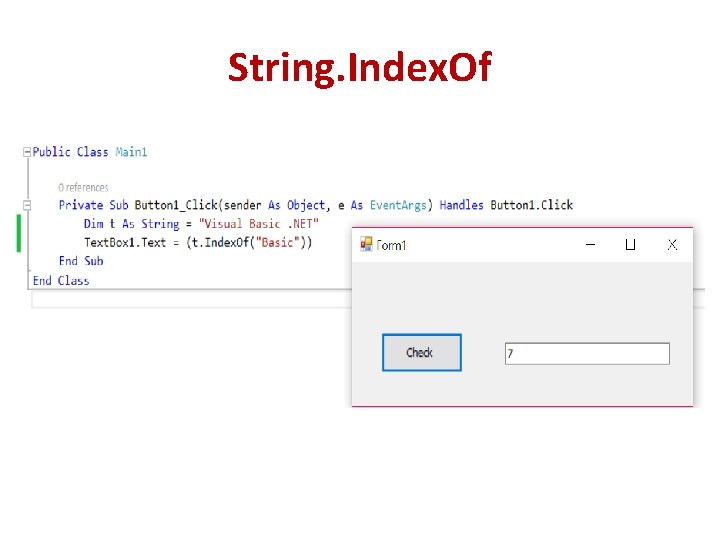
Task: Click the '0 references' CodeLens link
Action: coord(83,187)
